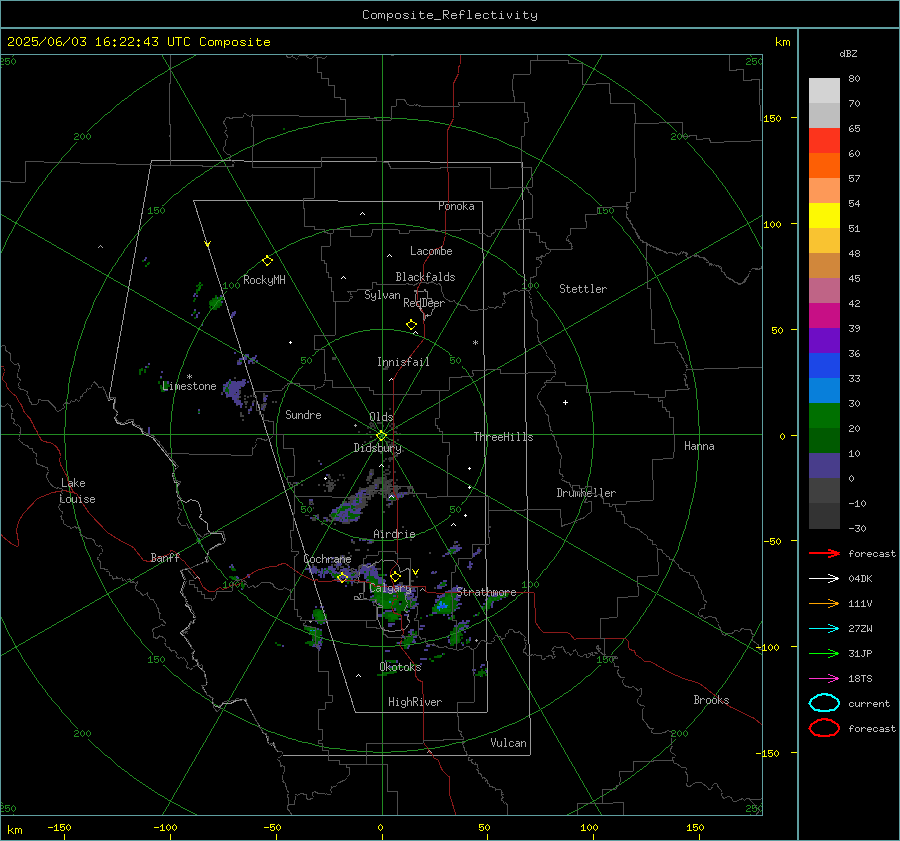Click the yellow diamond marker near Cochrane
Screen dimensions: 900x841
pyautogui.click(x=342, y=578)
